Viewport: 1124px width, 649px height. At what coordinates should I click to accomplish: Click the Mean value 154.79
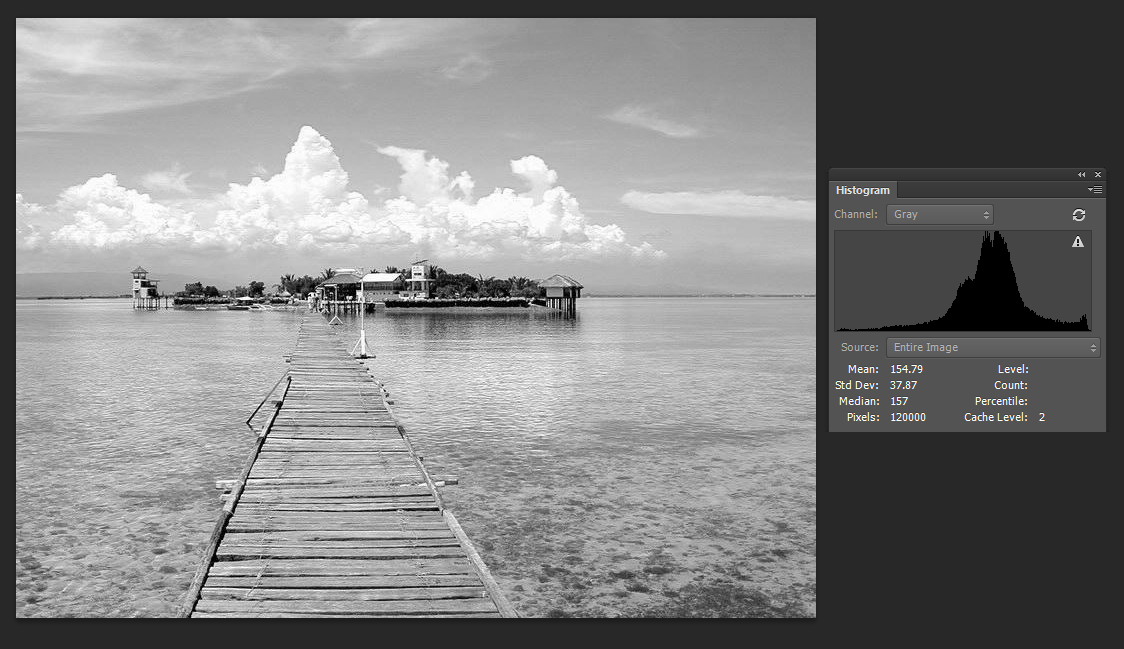tap(906, 369)
